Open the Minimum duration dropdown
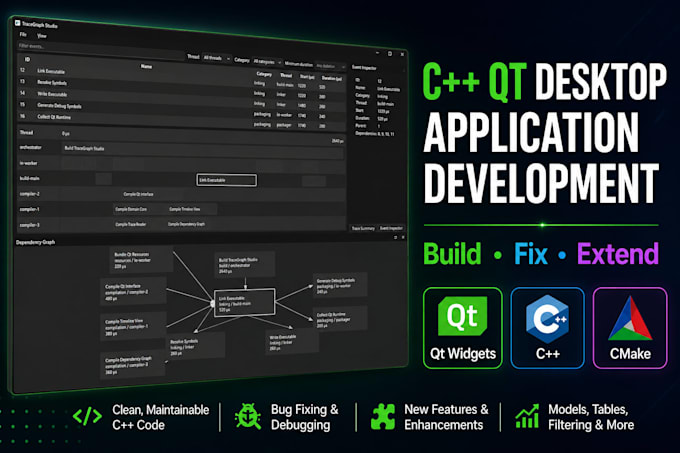 coord(330,66)
